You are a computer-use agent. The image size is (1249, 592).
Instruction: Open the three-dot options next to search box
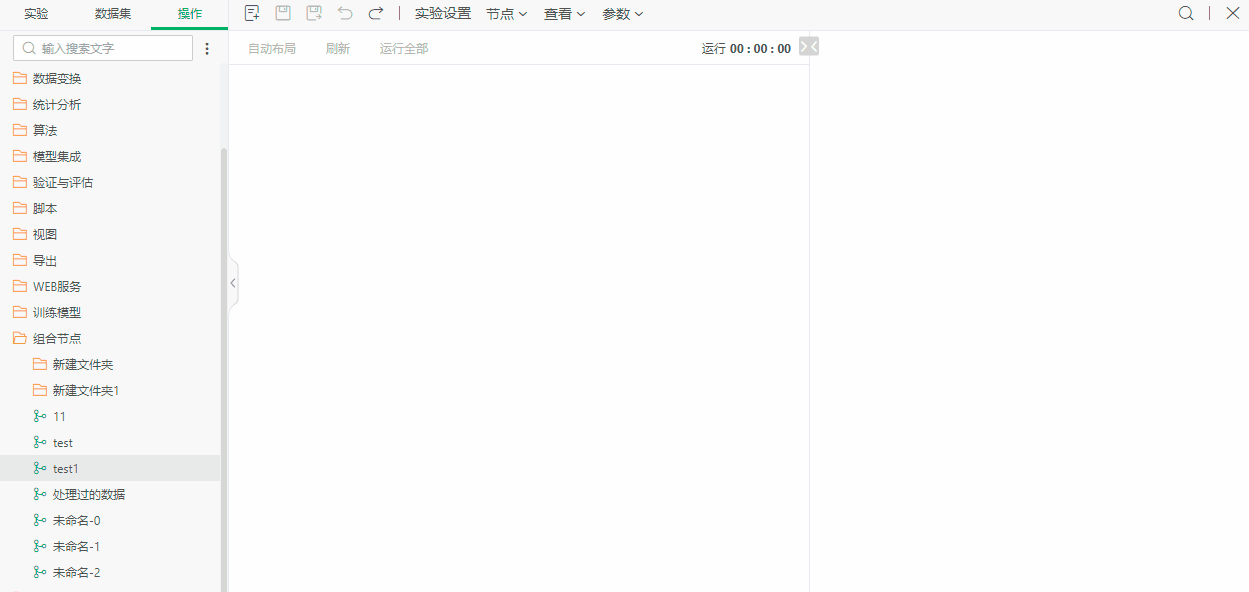(207, 48)
